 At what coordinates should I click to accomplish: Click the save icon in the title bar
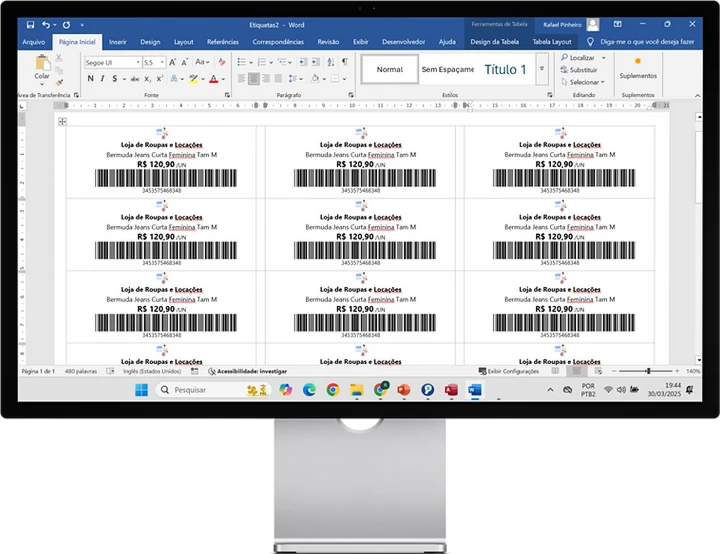[29, 24]
